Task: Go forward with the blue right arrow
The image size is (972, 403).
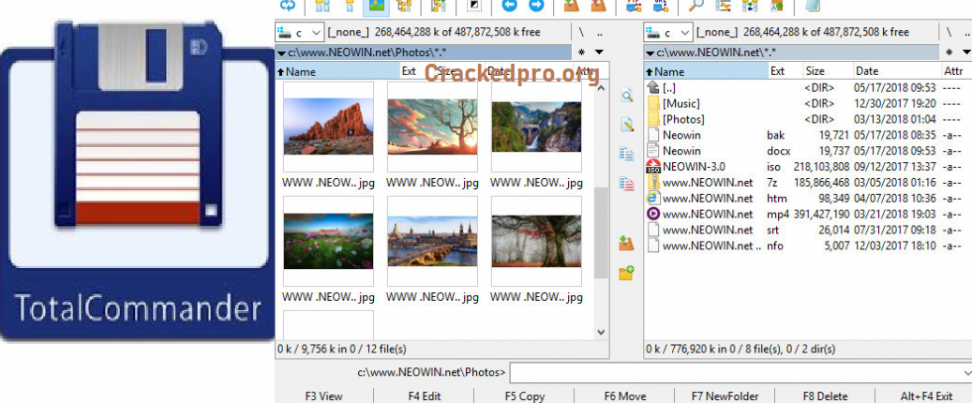Action: 536,6
